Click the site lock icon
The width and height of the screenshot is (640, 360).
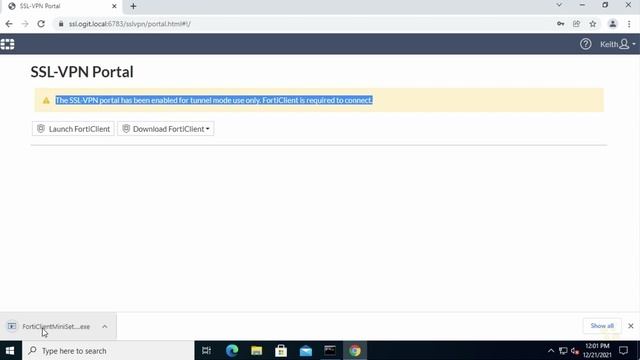click(x=61, y=24)
